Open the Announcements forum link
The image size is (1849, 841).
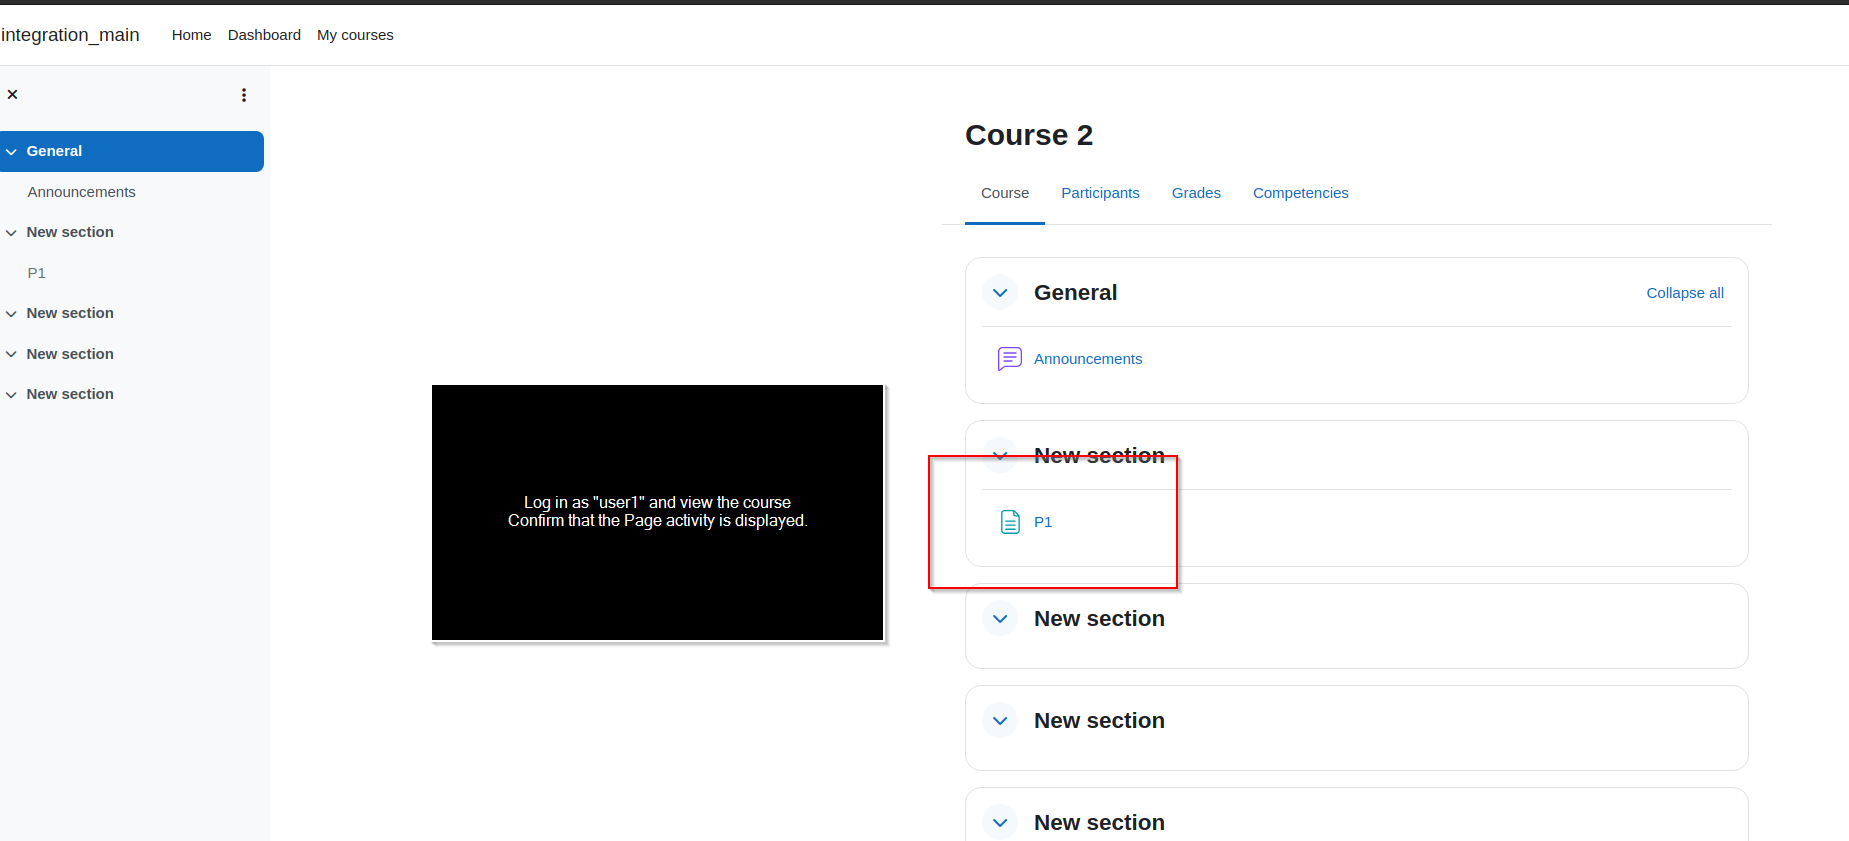click(1088, 359)
